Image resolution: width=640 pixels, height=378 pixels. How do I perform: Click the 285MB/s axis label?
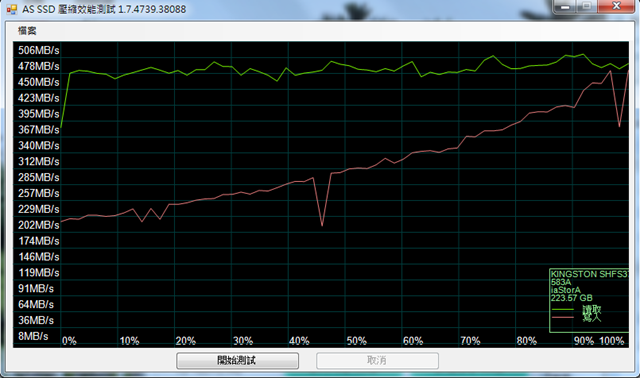pyautogui.click(x=39, y=178)
